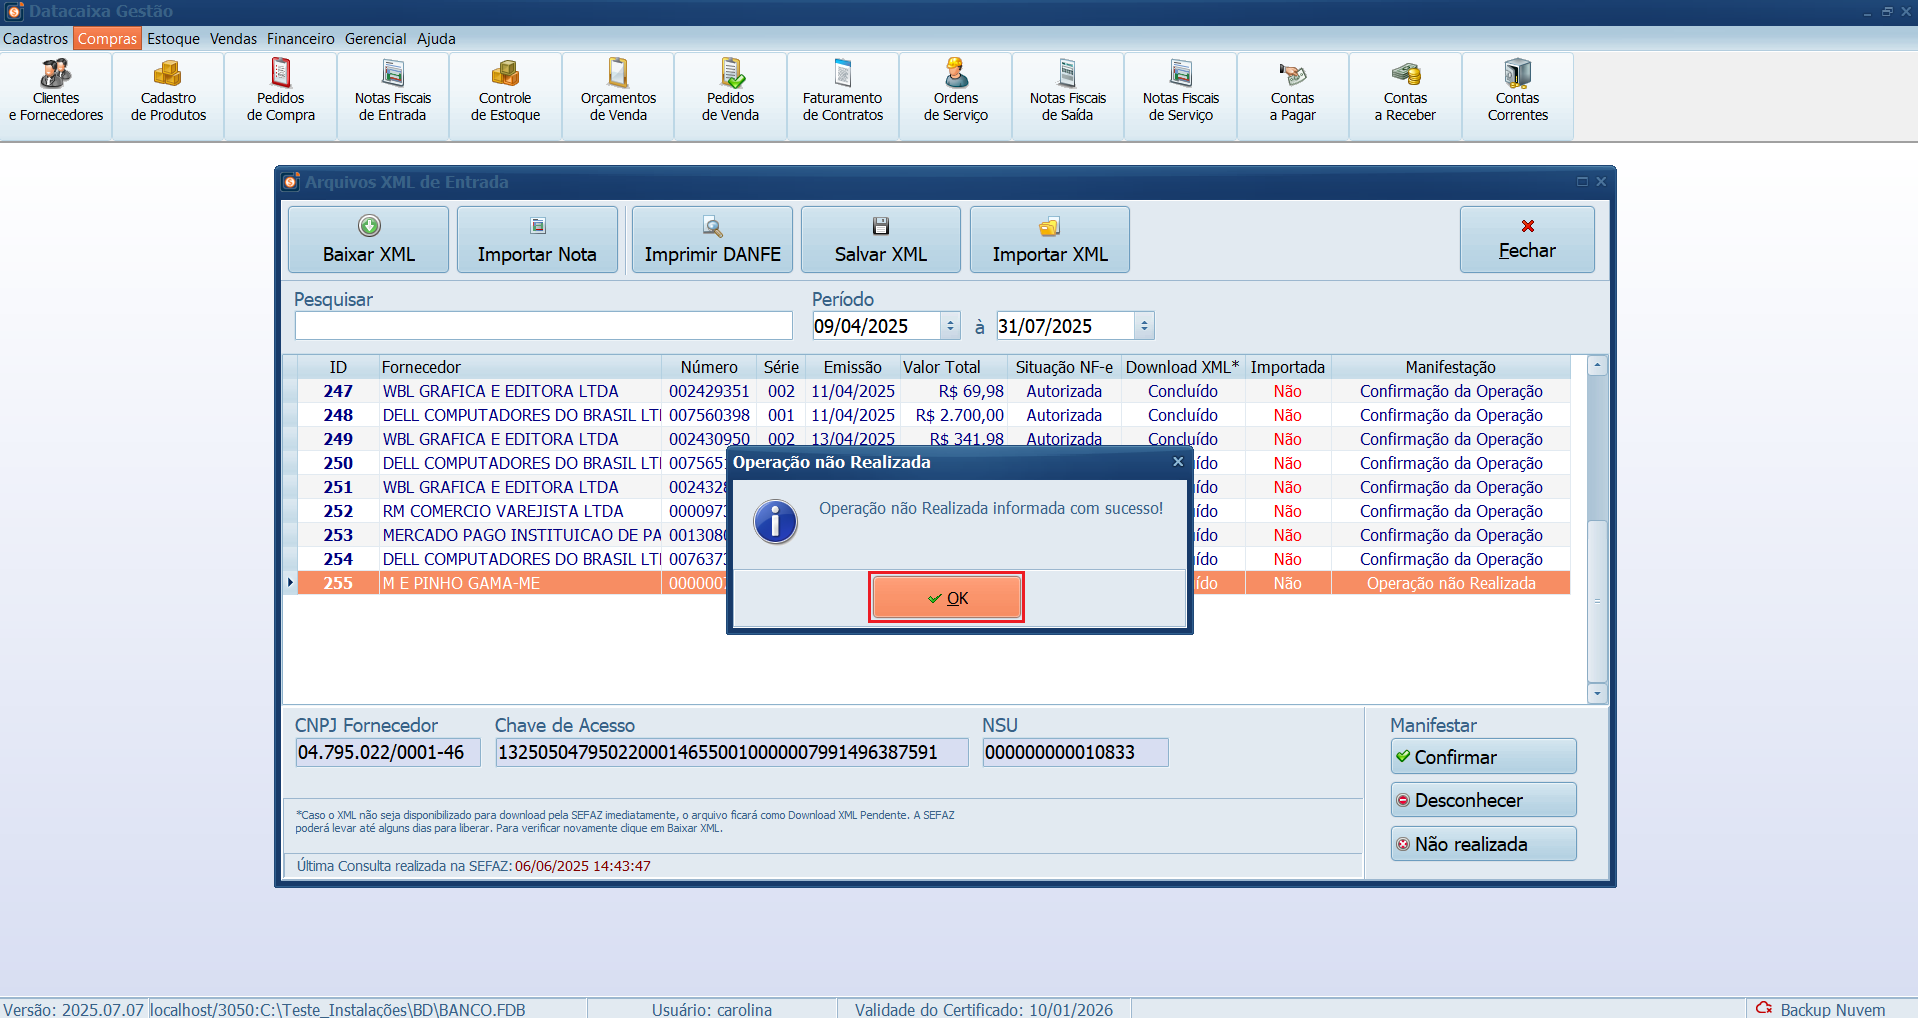This screenshot has width=1918, height=1018.
Task: Adjust the end date 31/07/2025 spinner
Action: coord(1145,326)
